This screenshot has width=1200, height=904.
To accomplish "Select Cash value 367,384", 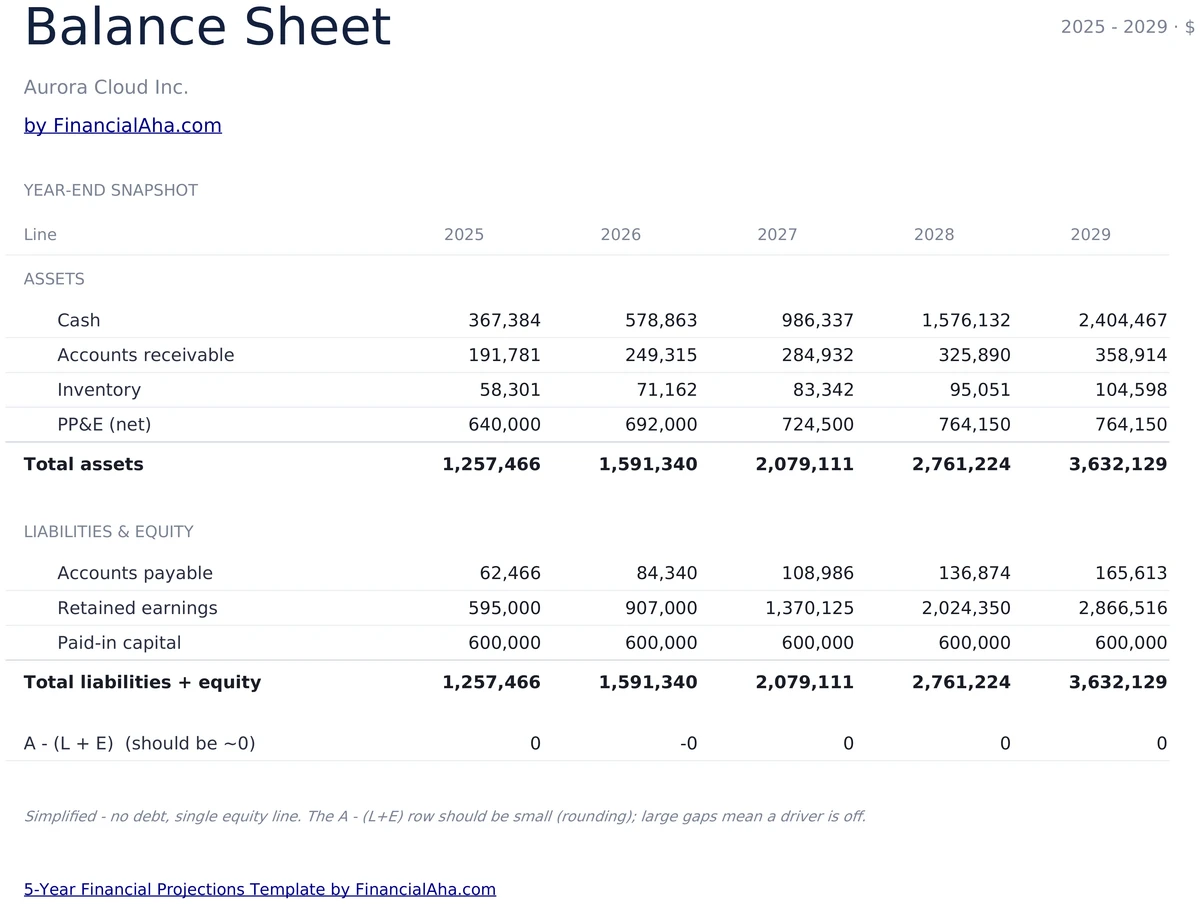I will coord(504,321).
